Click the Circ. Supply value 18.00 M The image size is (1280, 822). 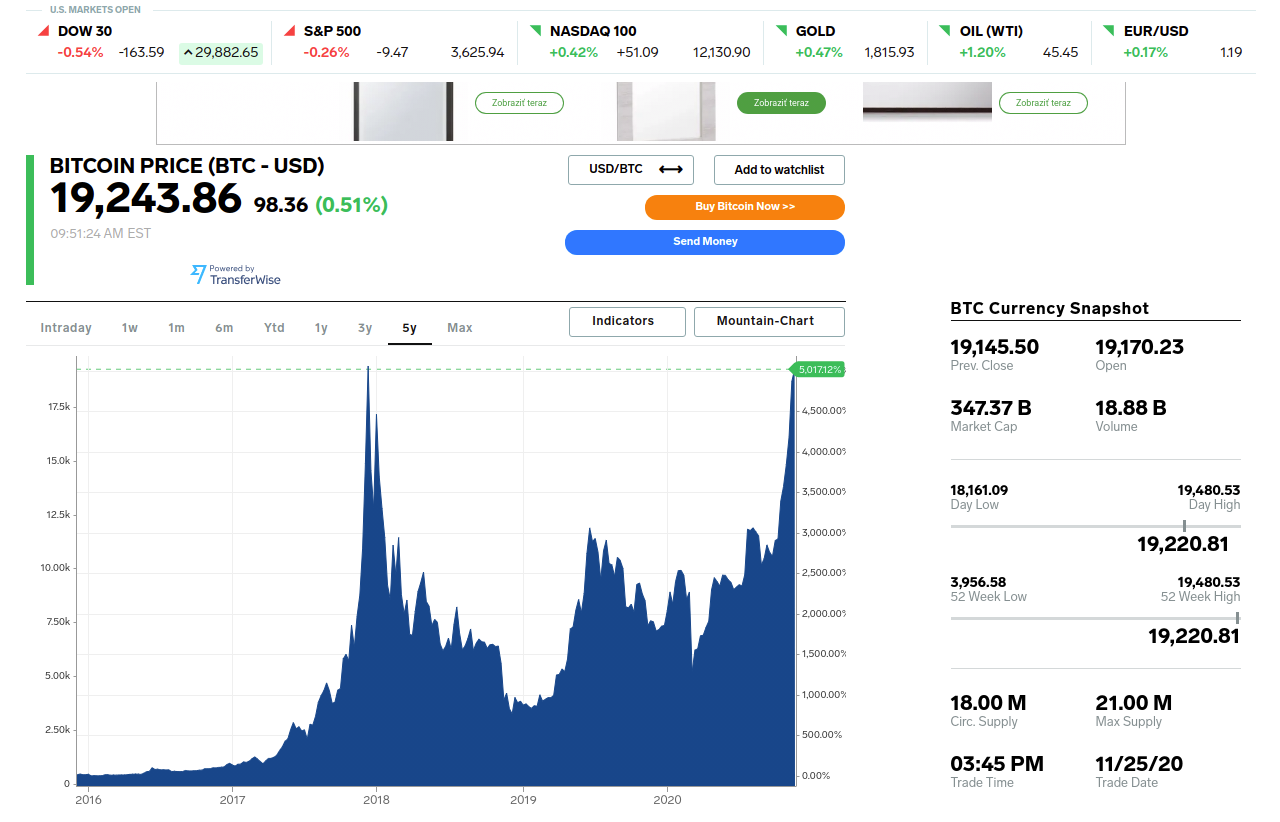[989, 703]
